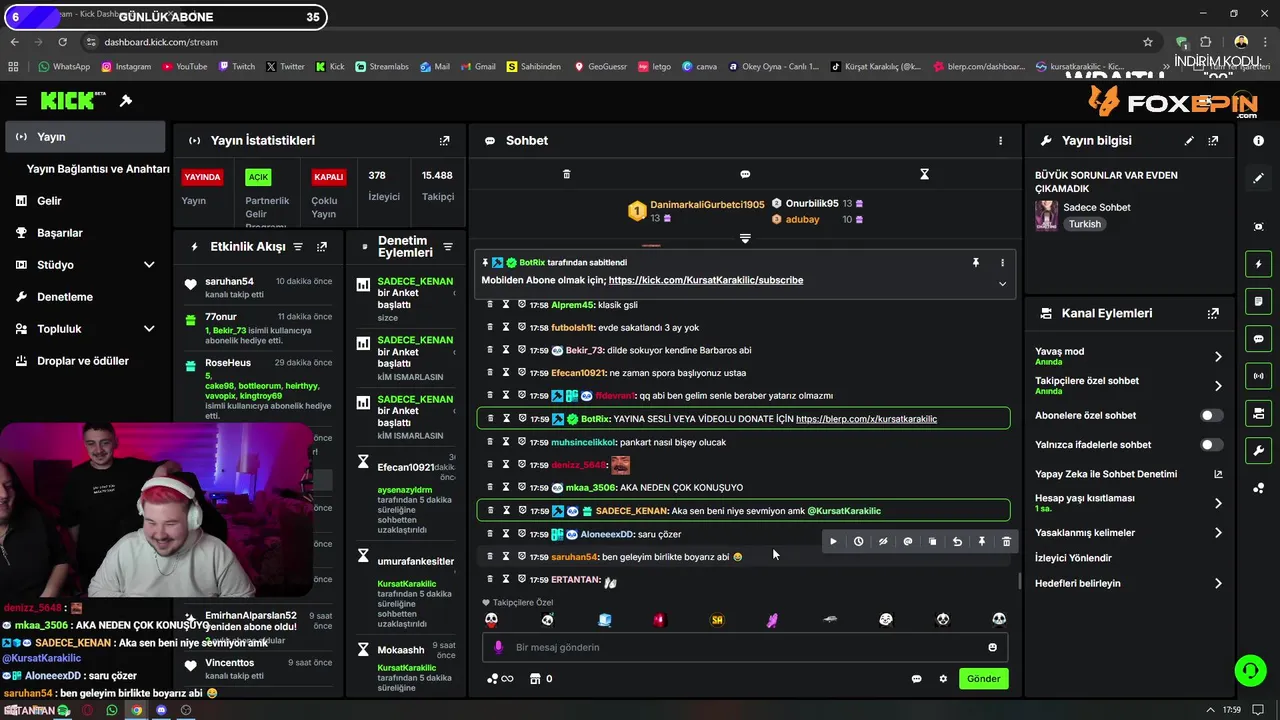
Task: Click the document icon in the right sidebar
Action: click(x=1258, y=301)
